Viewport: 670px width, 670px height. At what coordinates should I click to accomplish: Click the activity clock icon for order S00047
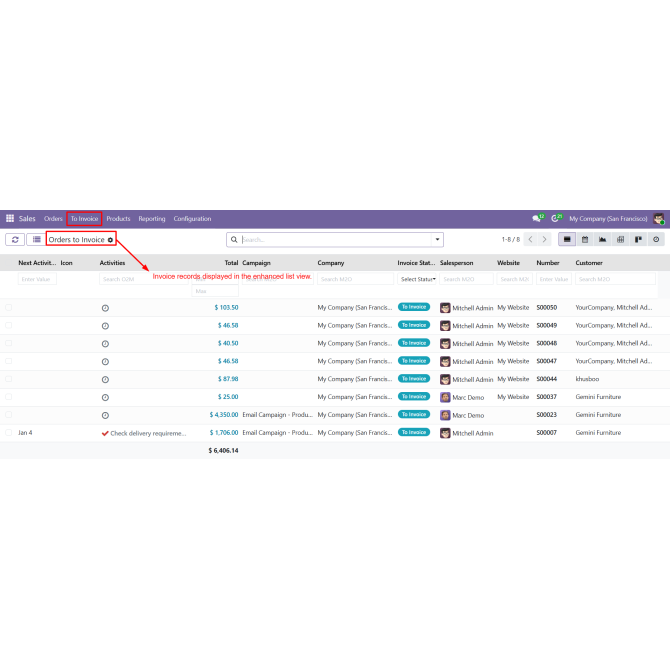[105, 362]
